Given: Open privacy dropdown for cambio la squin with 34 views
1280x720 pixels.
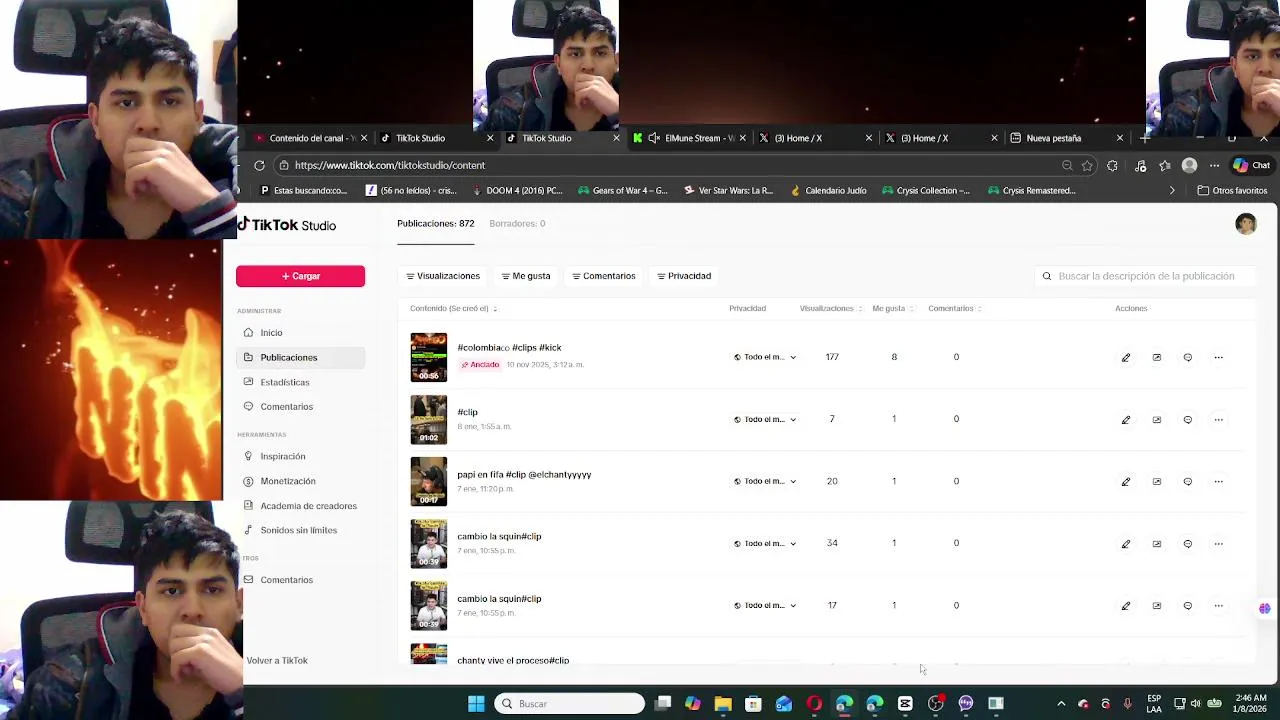Looking at the screenshot, I should tap(765, 543).
